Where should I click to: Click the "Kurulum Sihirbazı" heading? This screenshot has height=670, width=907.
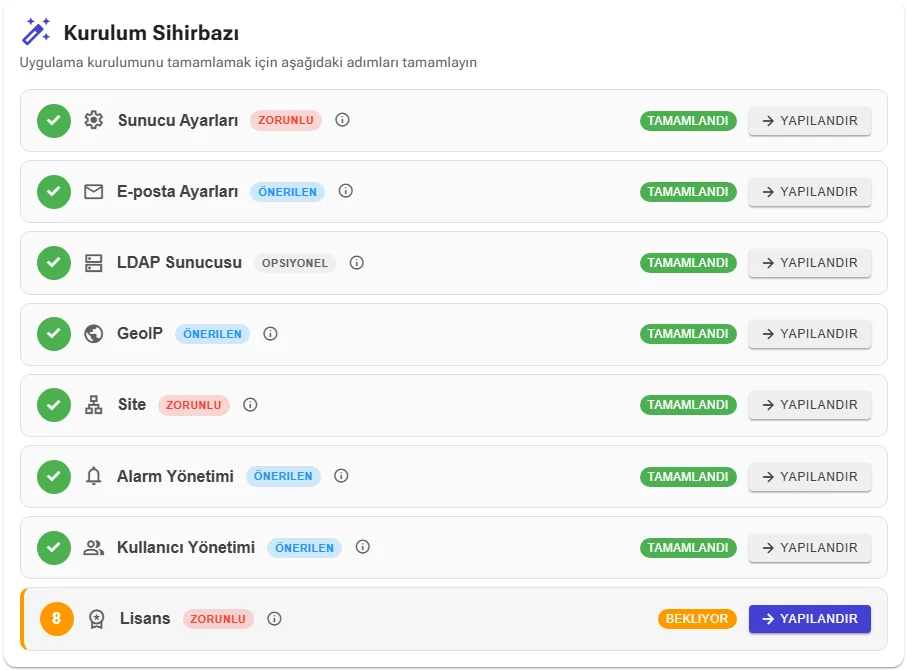pos(151,33)
